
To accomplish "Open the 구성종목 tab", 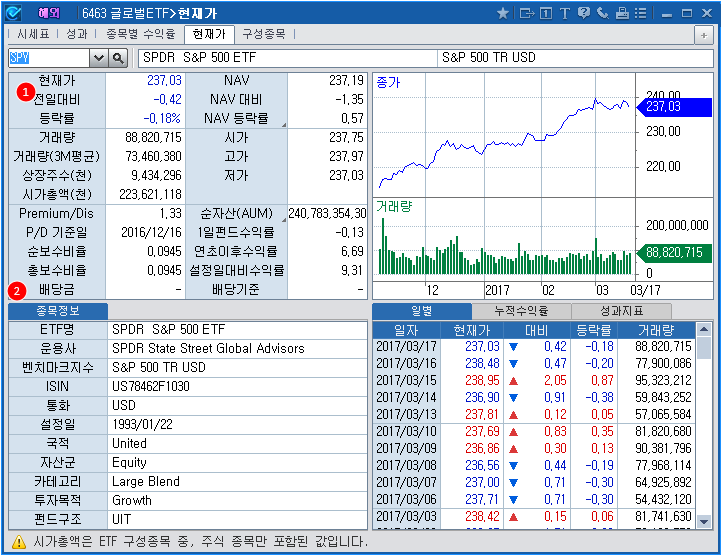I will click(264, 34).
